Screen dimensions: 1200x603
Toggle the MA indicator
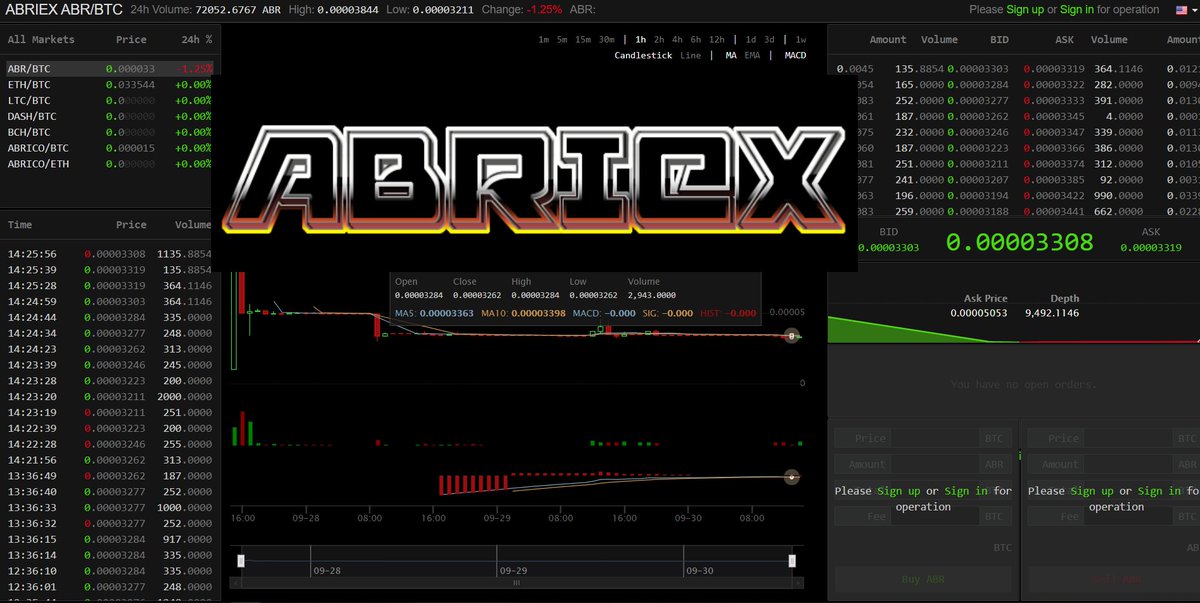(731, 56)
